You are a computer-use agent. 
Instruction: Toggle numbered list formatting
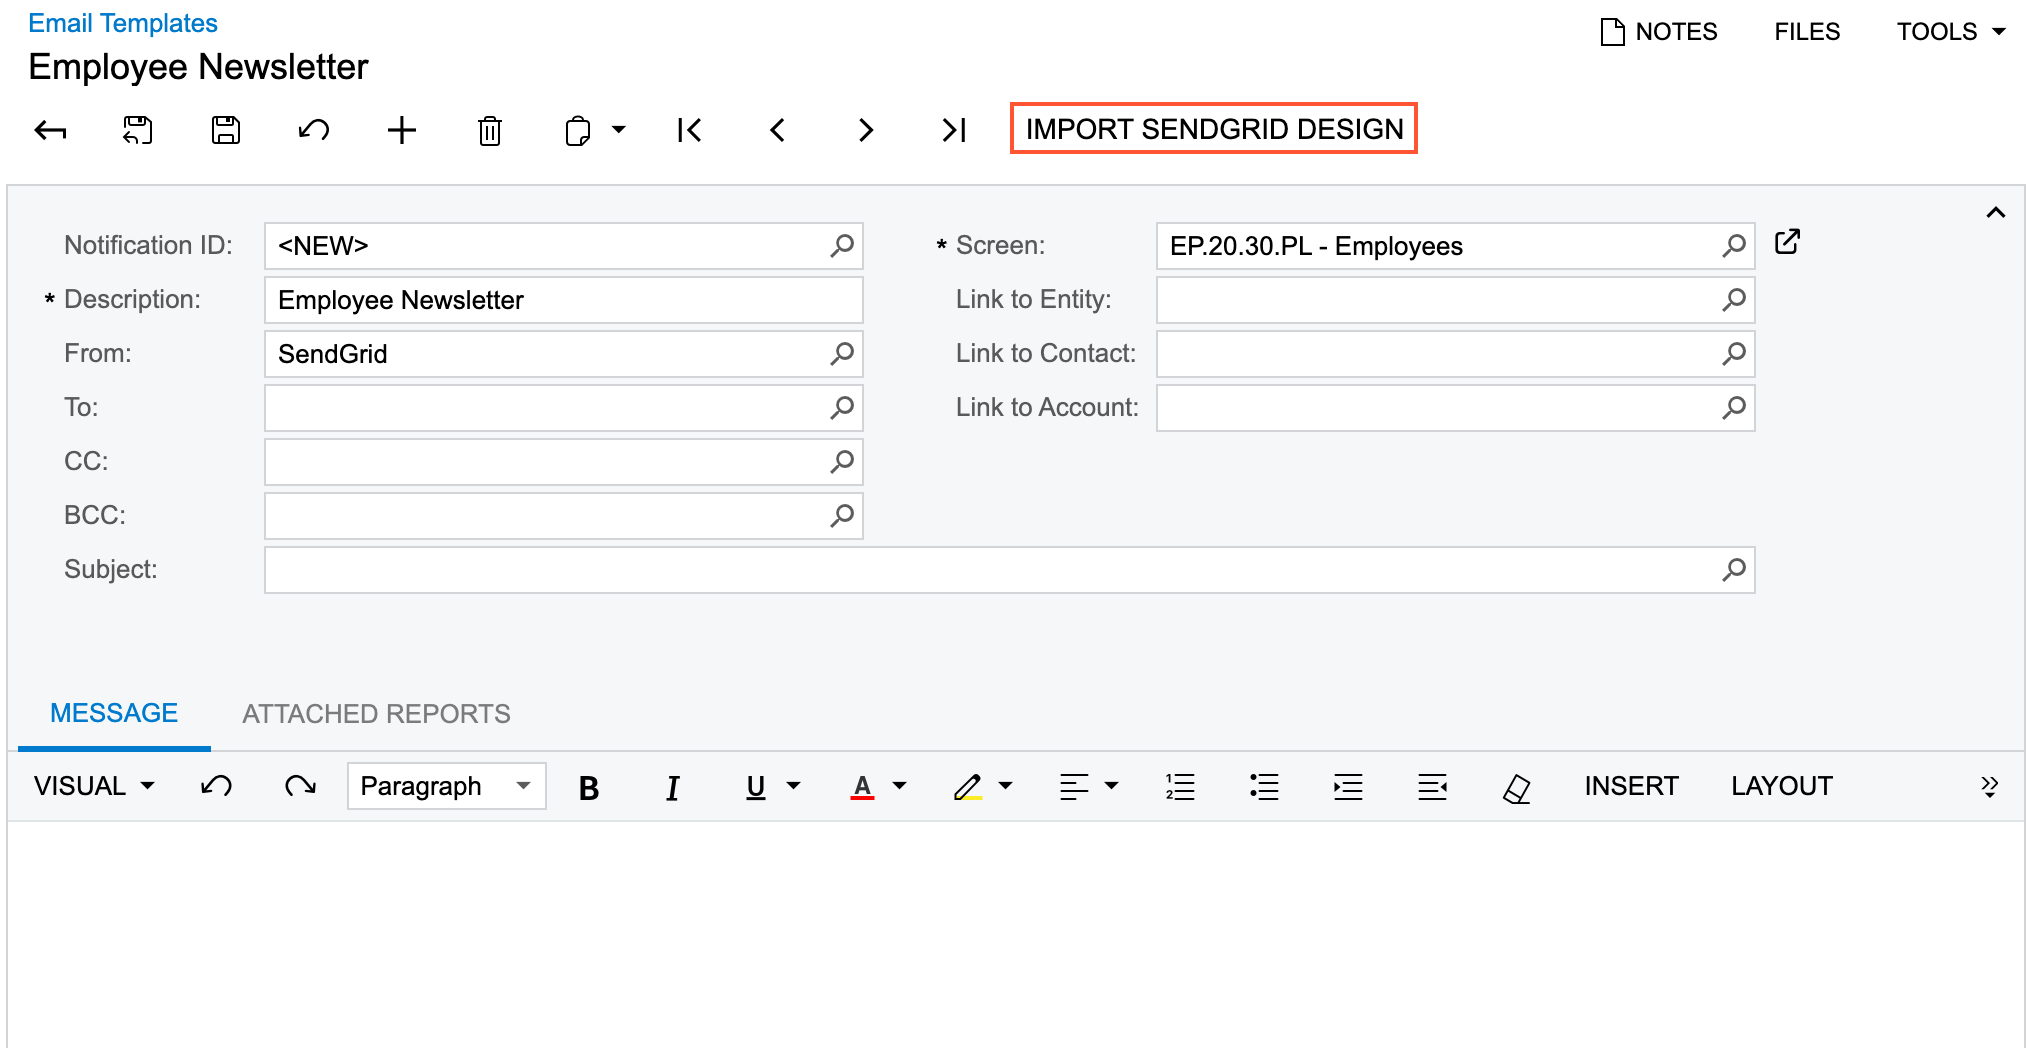1180,787
